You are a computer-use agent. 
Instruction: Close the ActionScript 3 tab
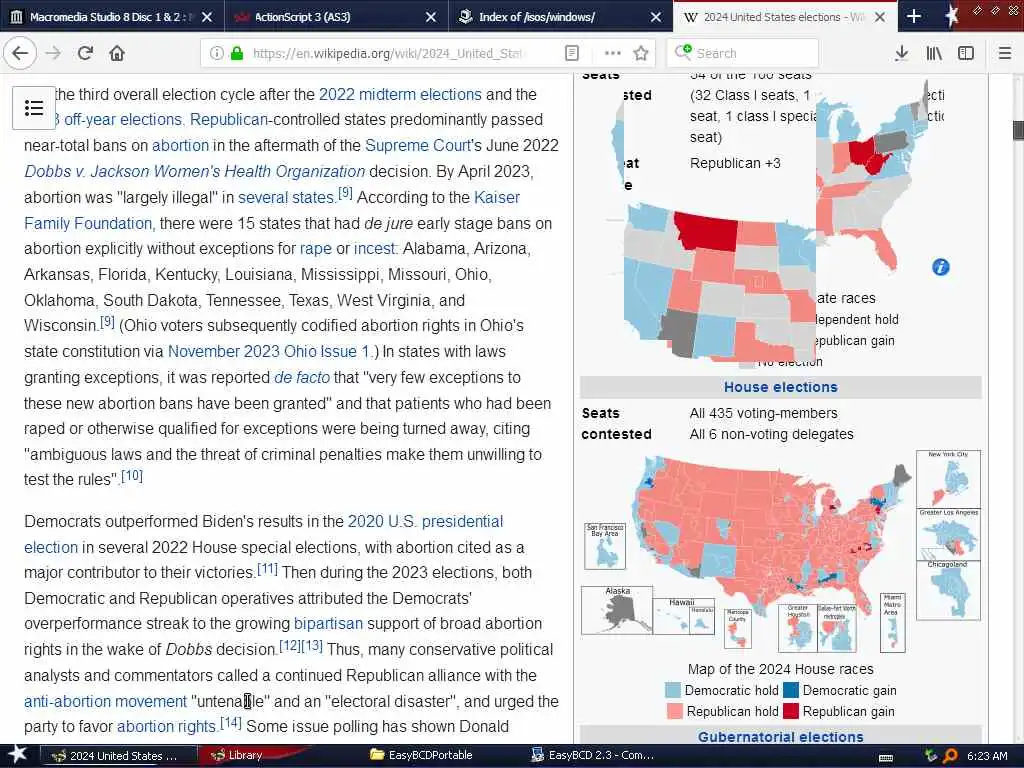pyautogui.click(x=431, y=17)
